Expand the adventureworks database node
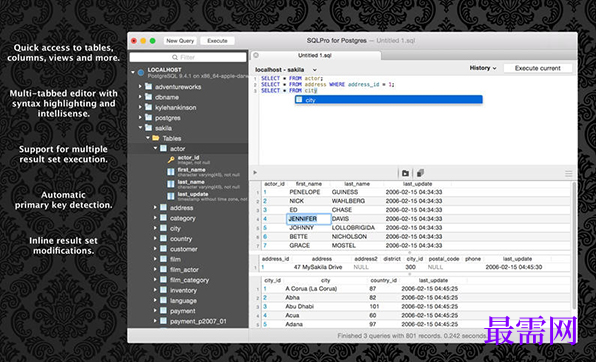 [140, 87]
